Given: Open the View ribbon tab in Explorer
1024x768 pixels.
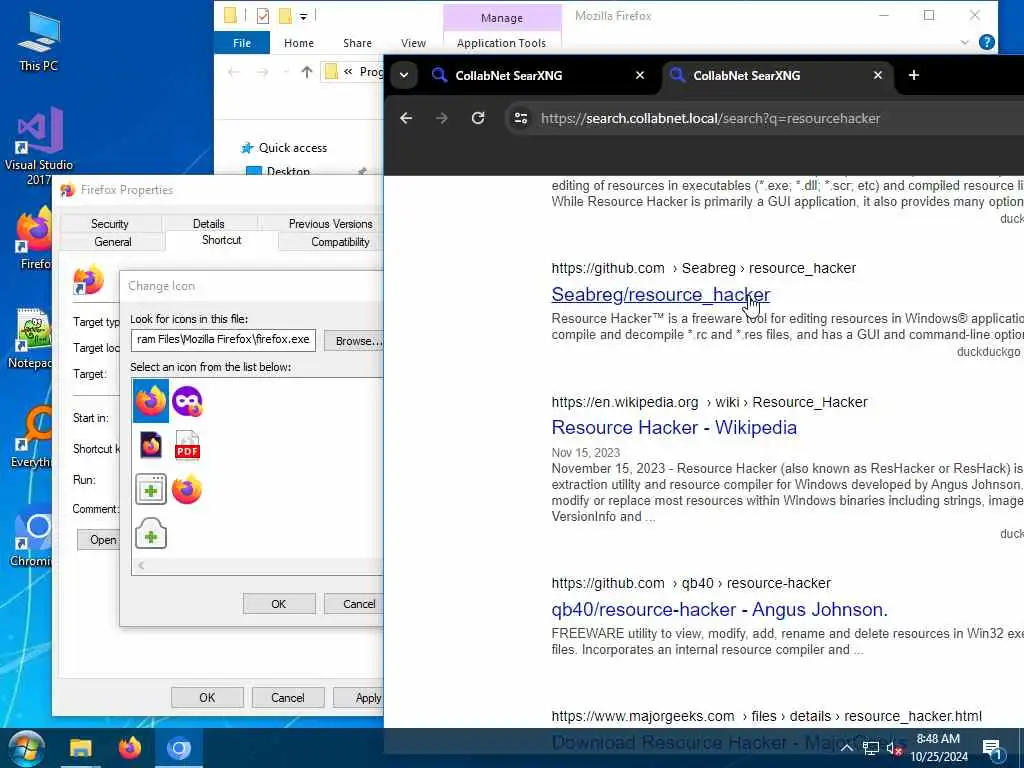Looking at the screenshot, I should click(413, 43).
